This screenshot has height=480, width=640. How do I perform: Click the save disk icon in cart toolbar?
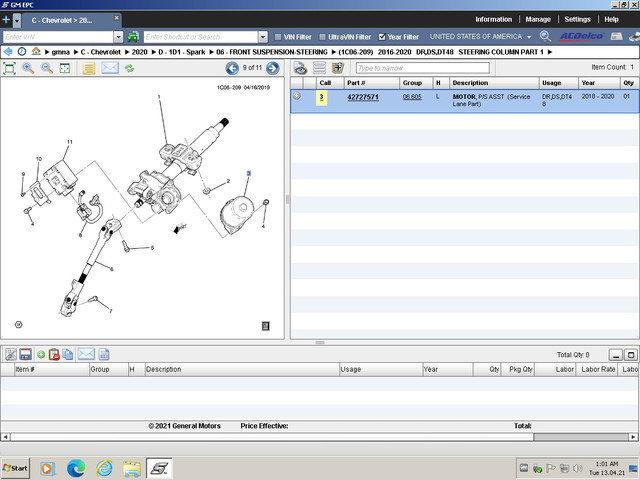click(x=25, y=354)
